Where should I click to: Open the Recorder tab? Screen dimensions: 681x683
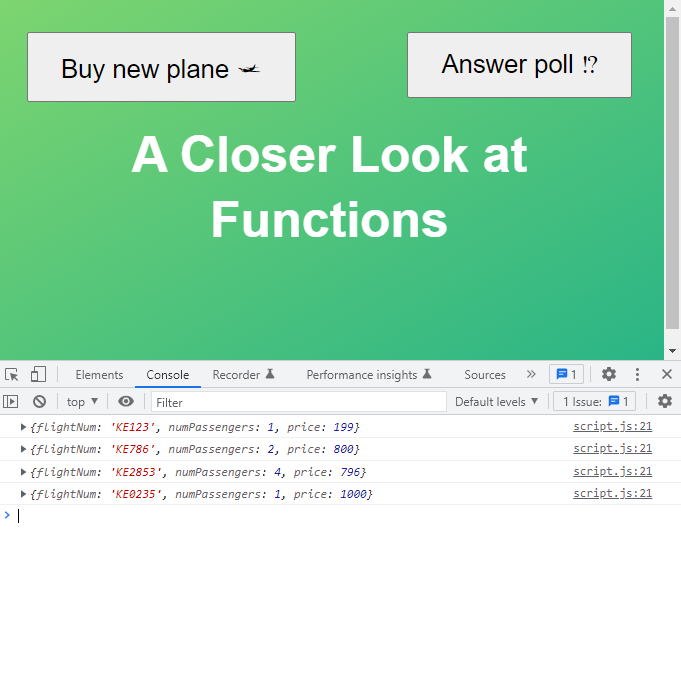[243, 375]
